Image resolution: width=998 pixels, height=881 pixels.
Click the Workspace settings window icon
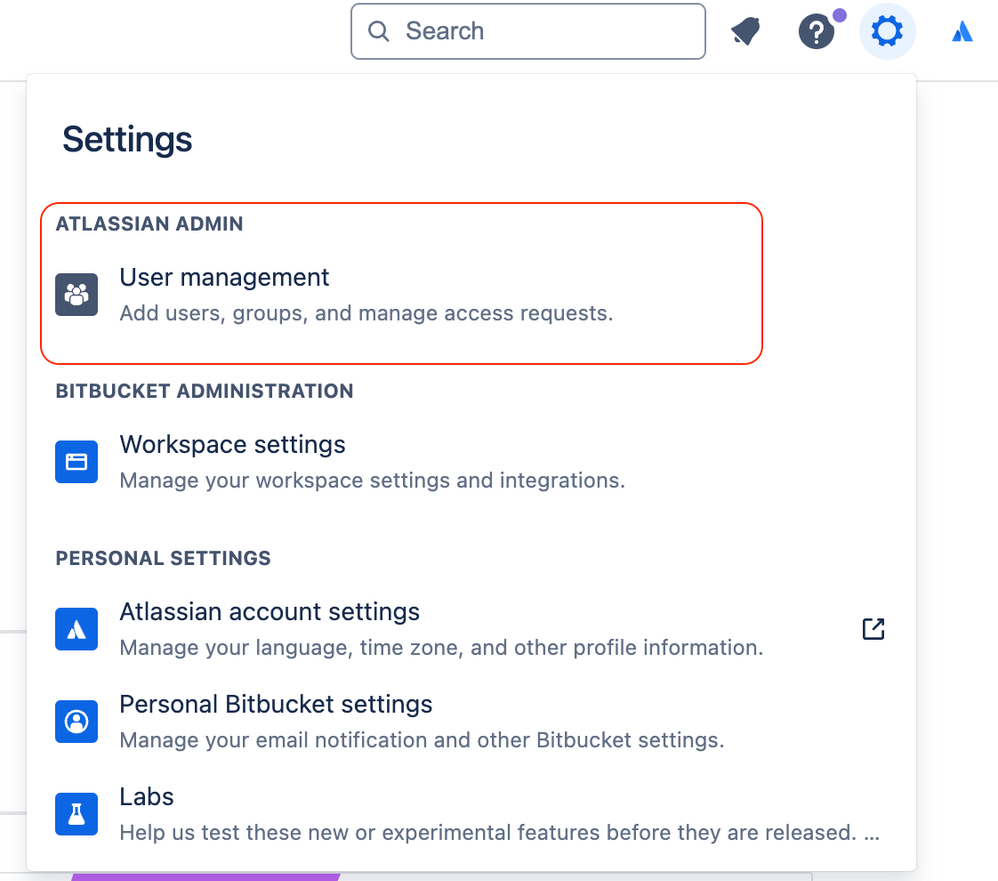(76, 462)
